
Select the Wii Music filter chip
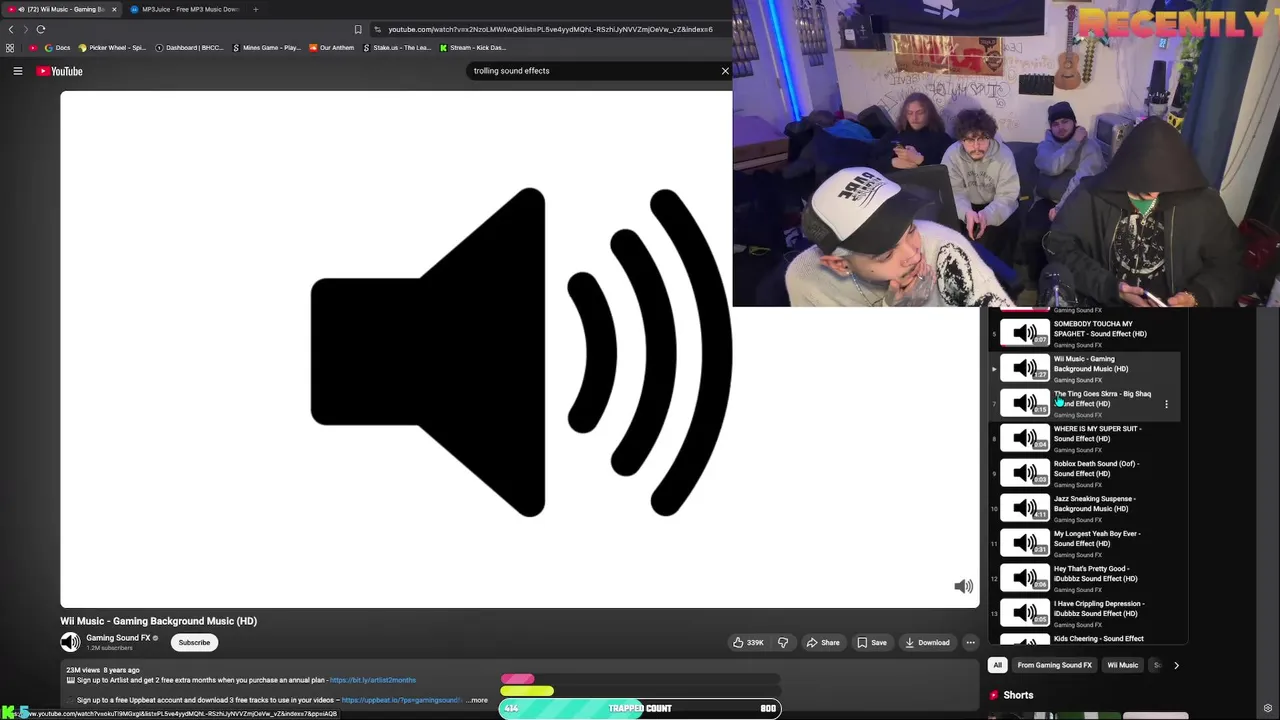(1122, 665)
